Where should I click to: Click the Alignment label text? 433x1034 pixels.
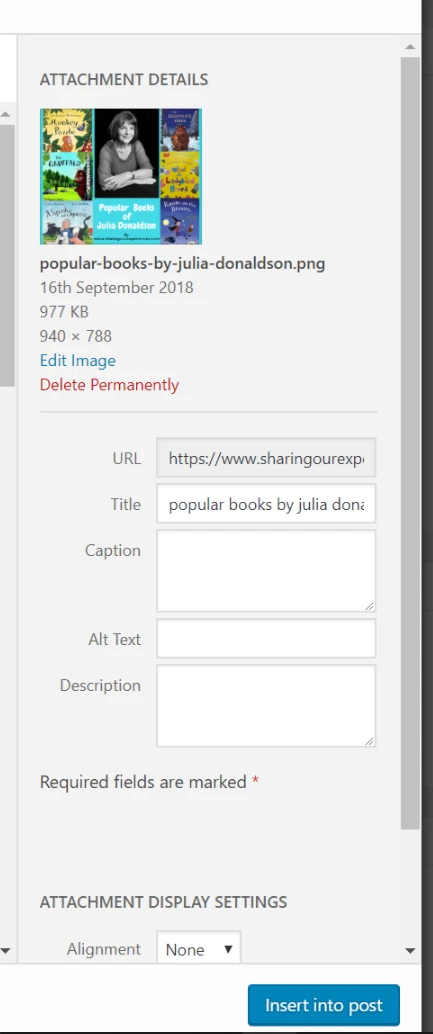tap(104, 949)
